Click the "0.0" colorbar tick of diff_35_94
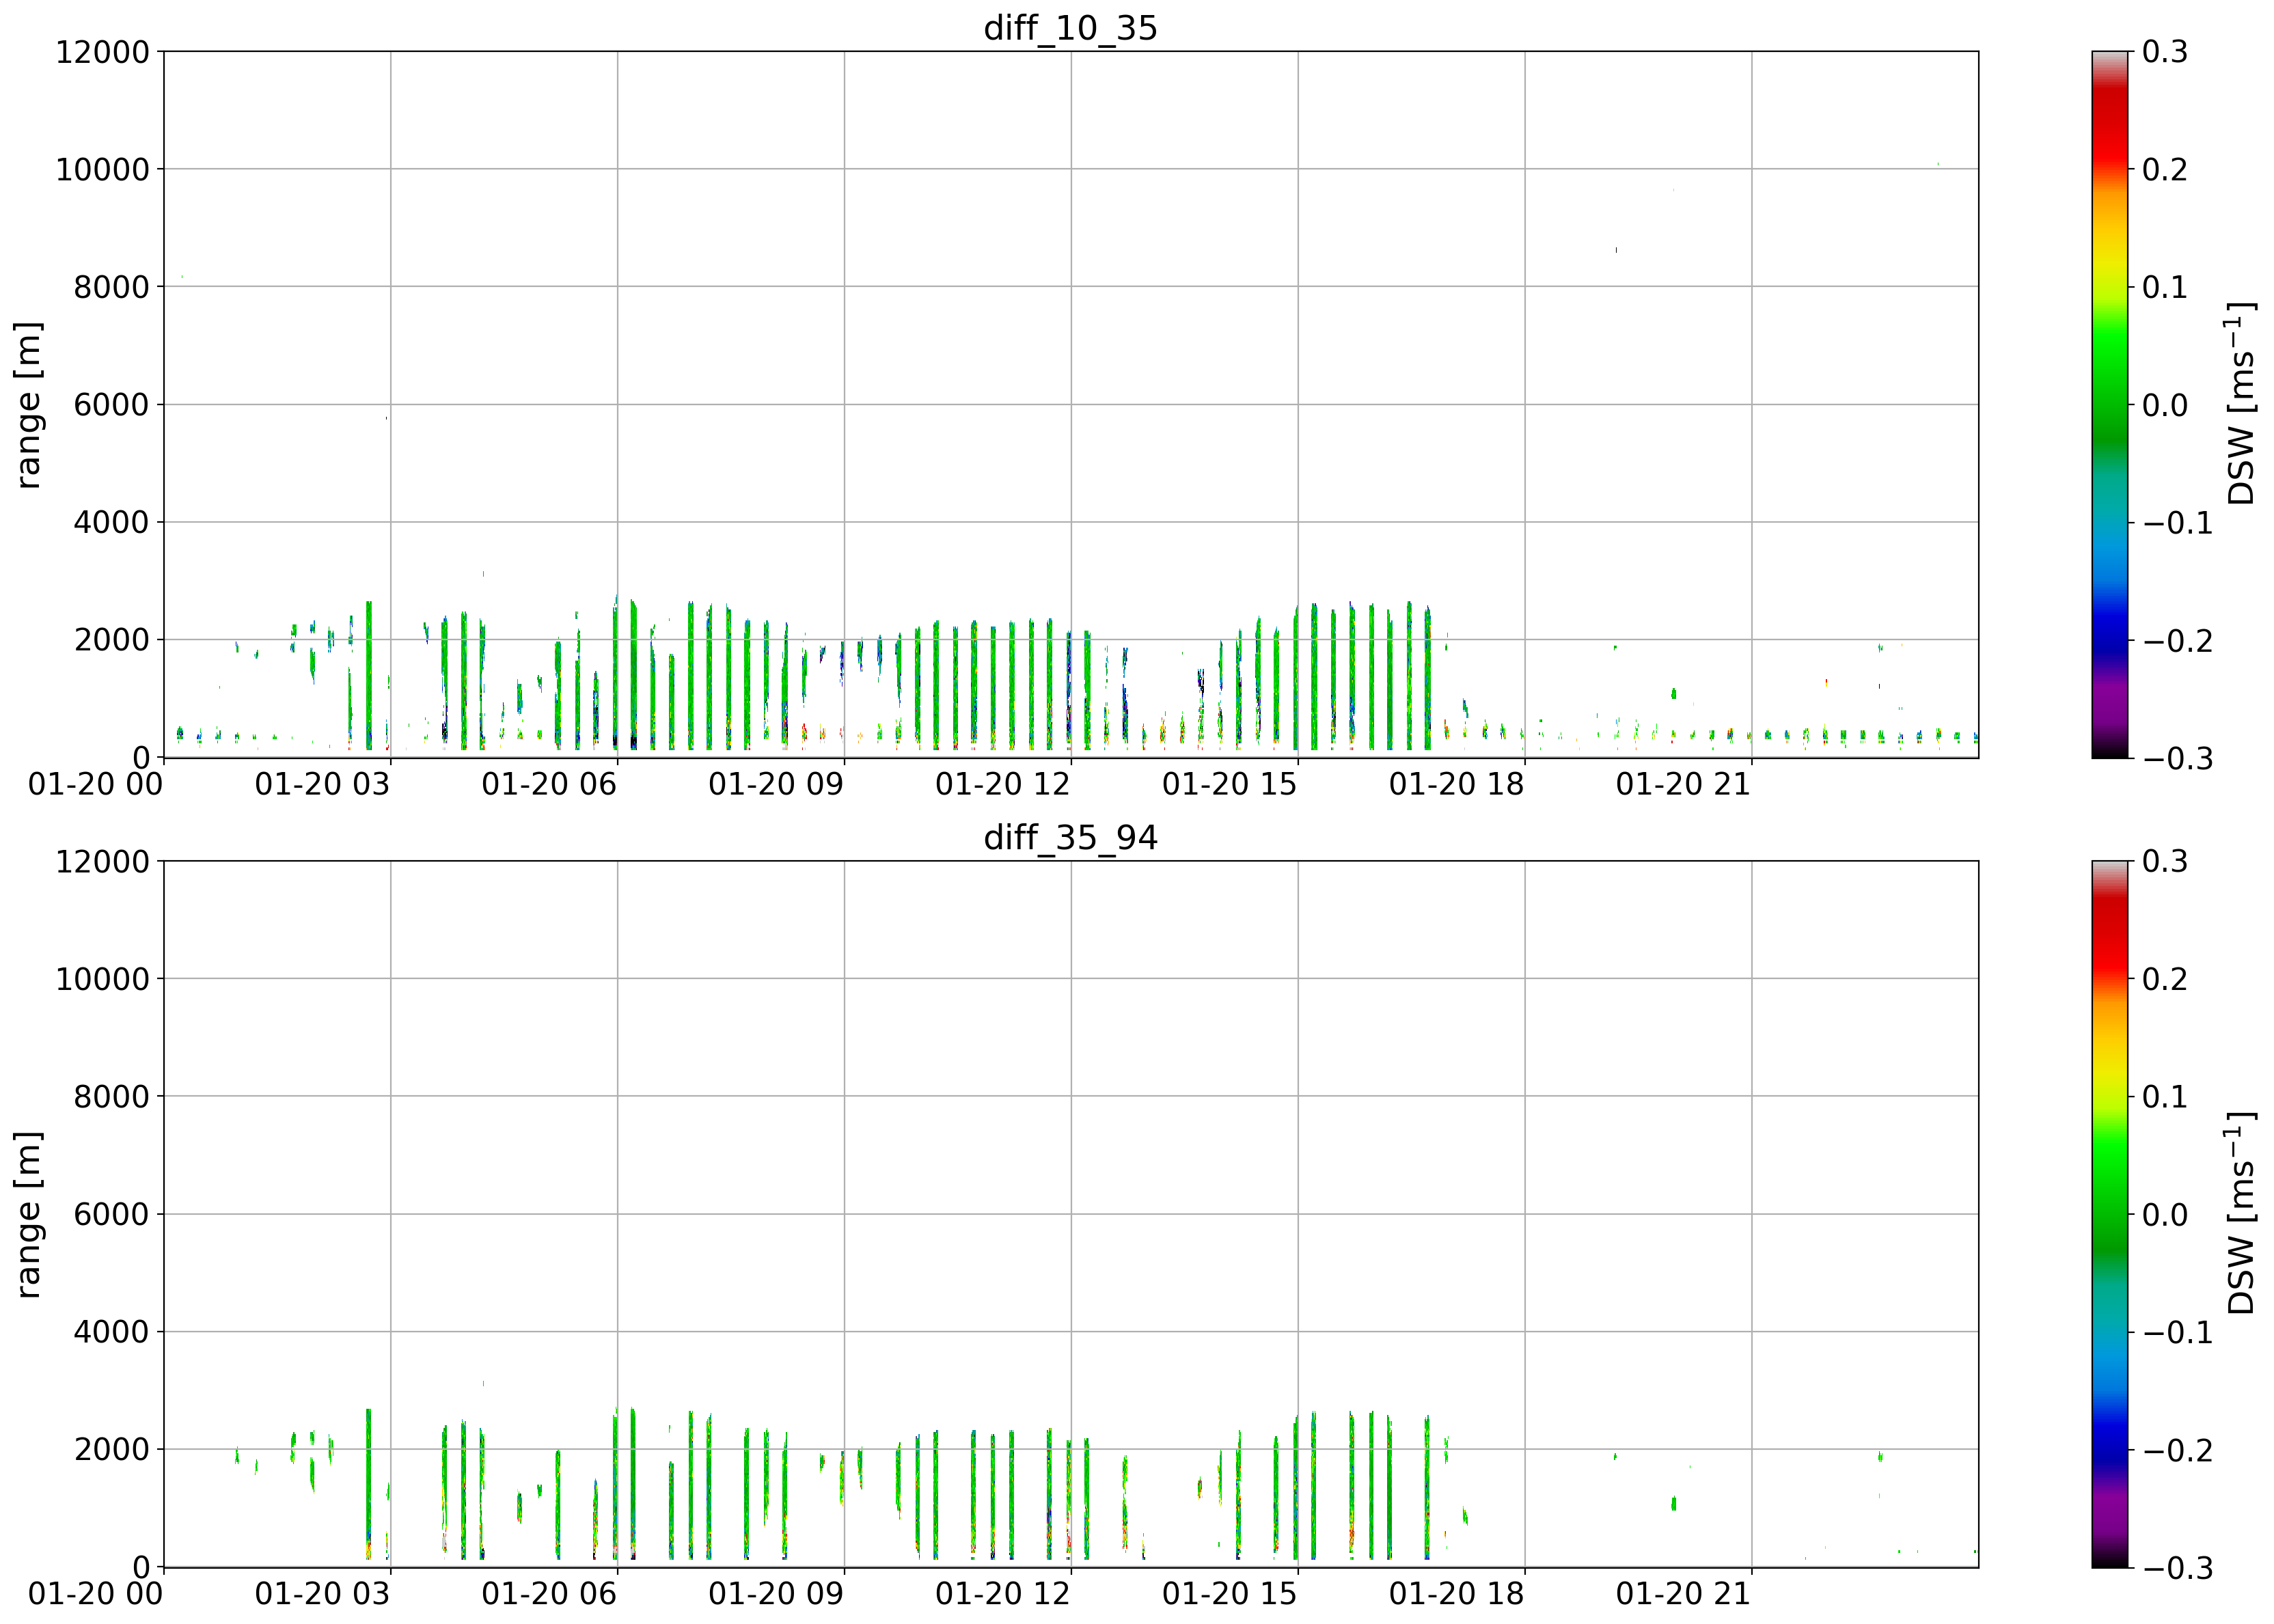 (x=2165, y=1214)
